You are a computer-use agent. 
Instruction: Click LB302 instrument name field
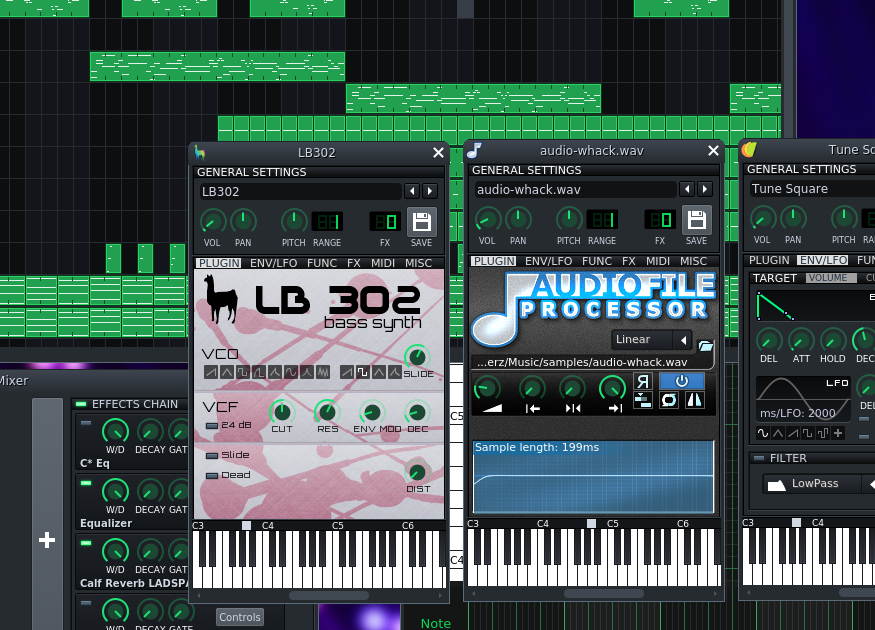point(300,191)
